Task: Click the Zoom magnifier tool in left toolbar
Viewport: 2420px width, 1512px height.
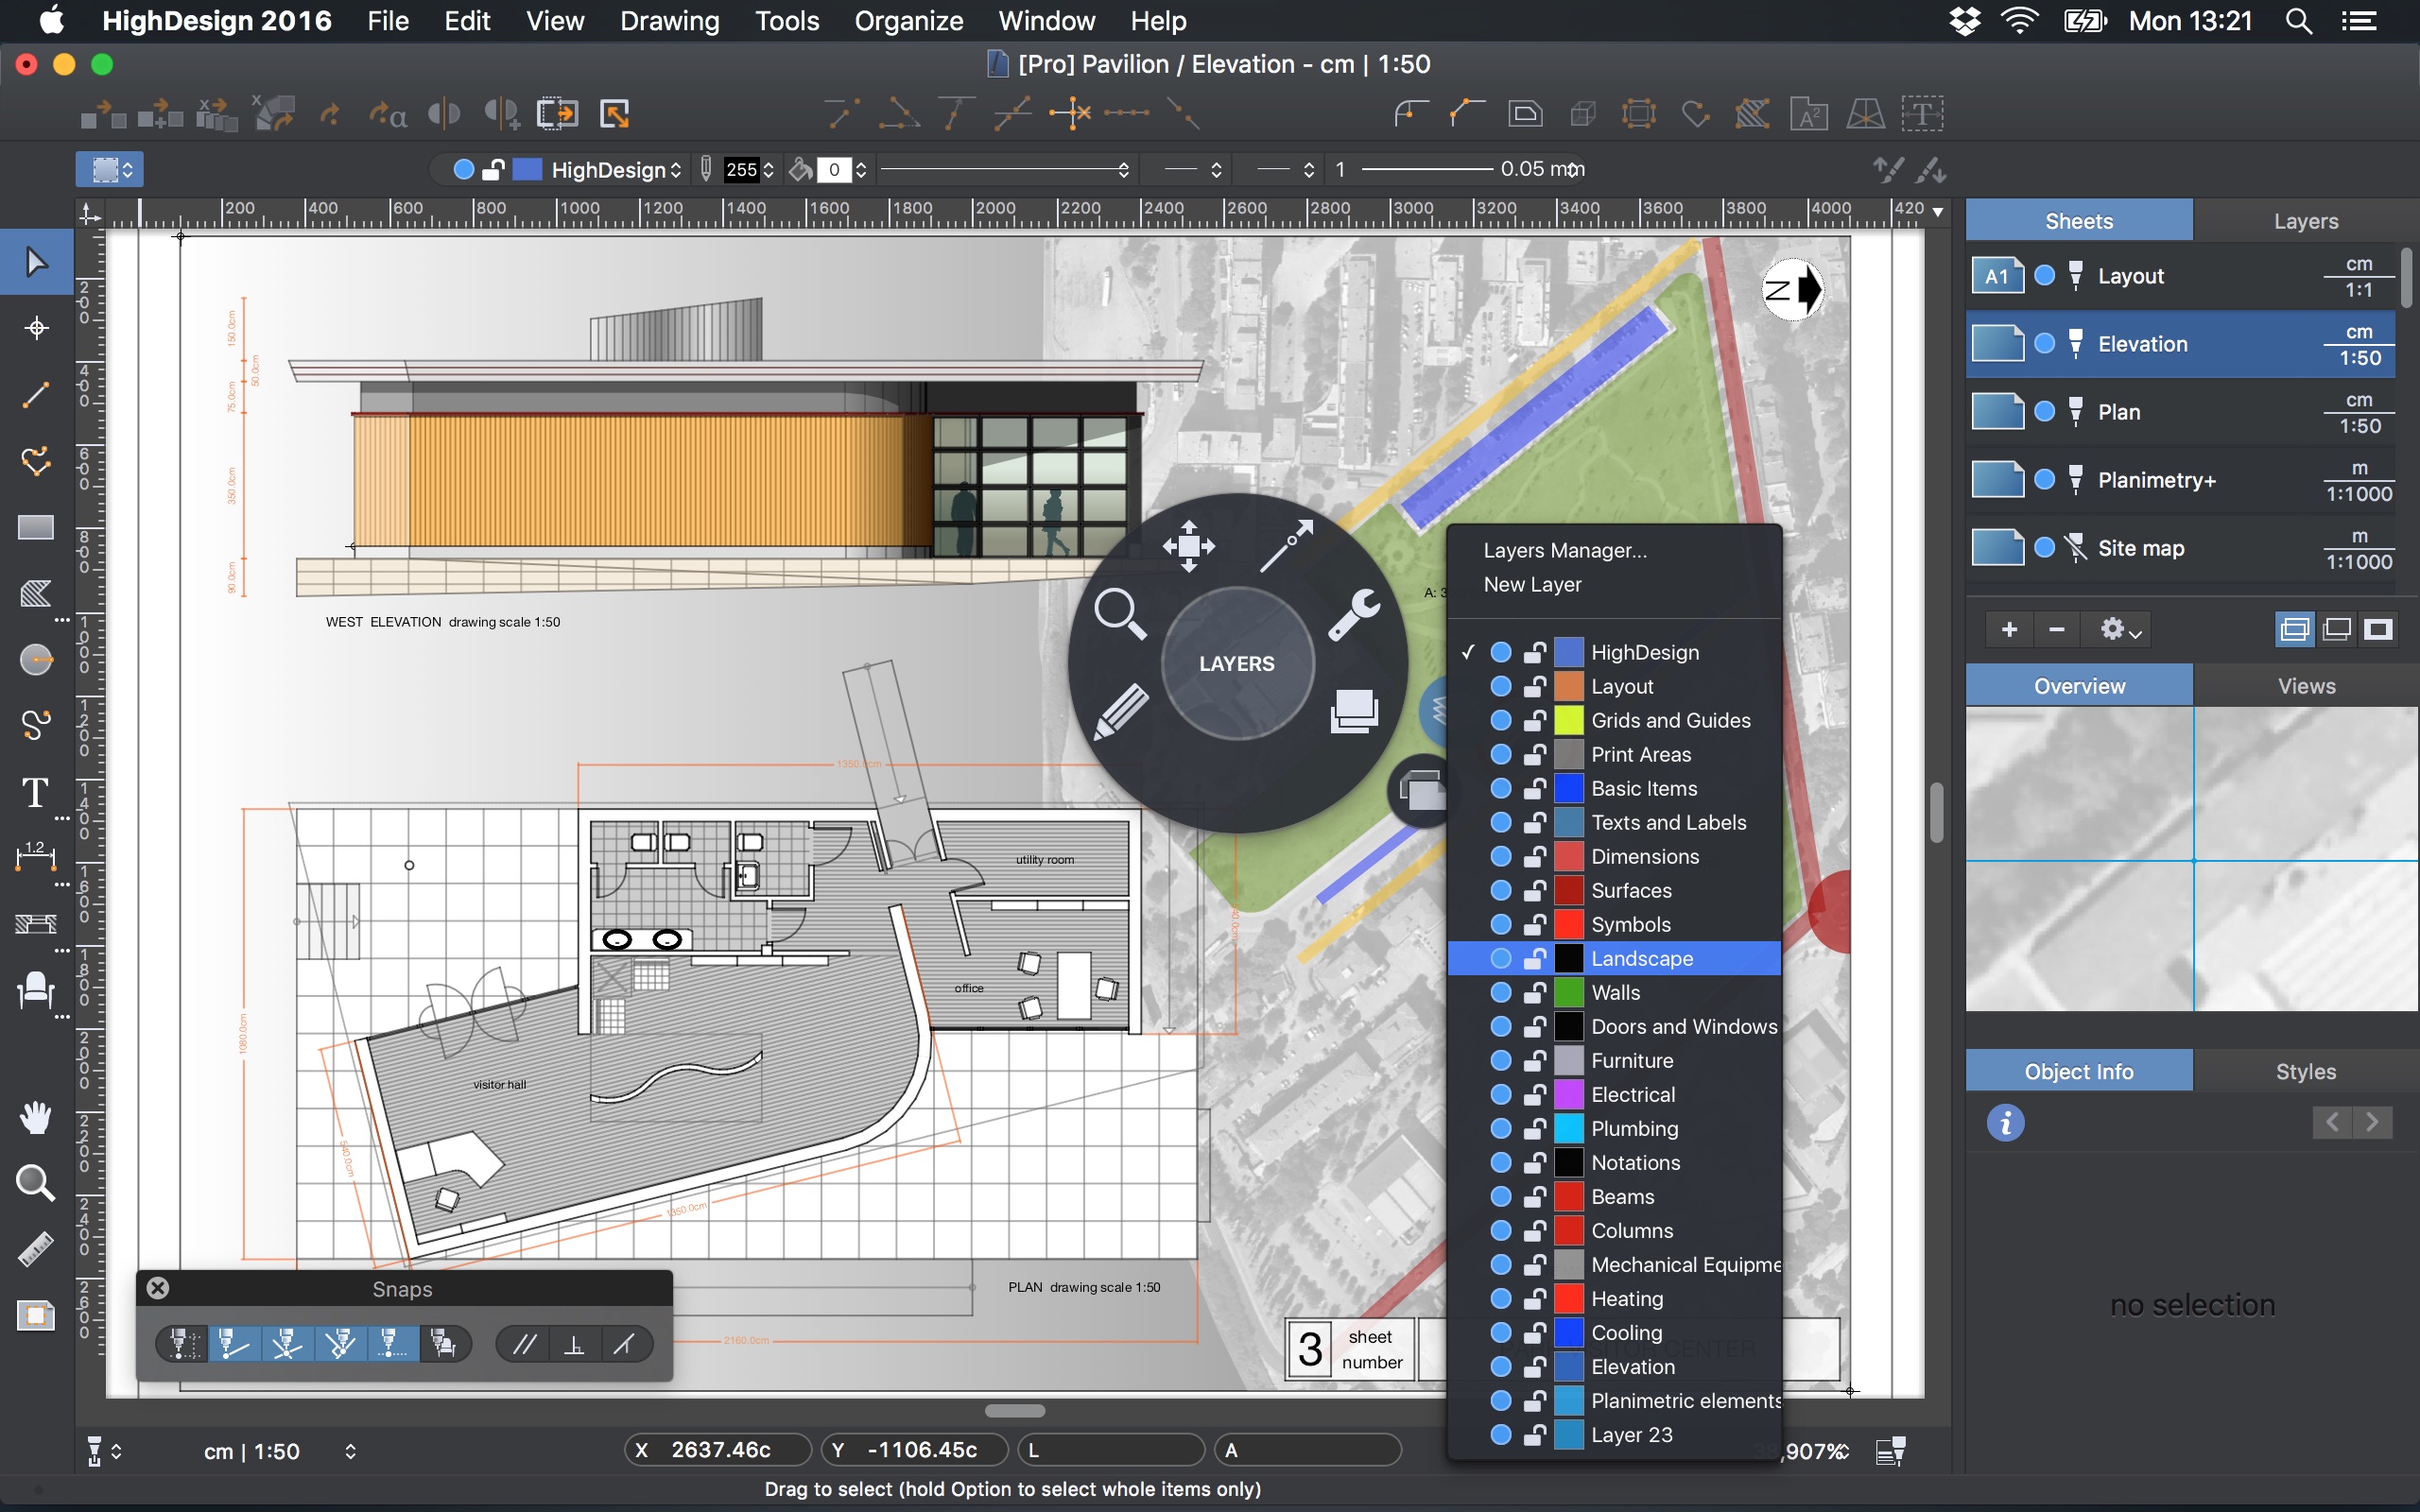Action: [36, 1183]
